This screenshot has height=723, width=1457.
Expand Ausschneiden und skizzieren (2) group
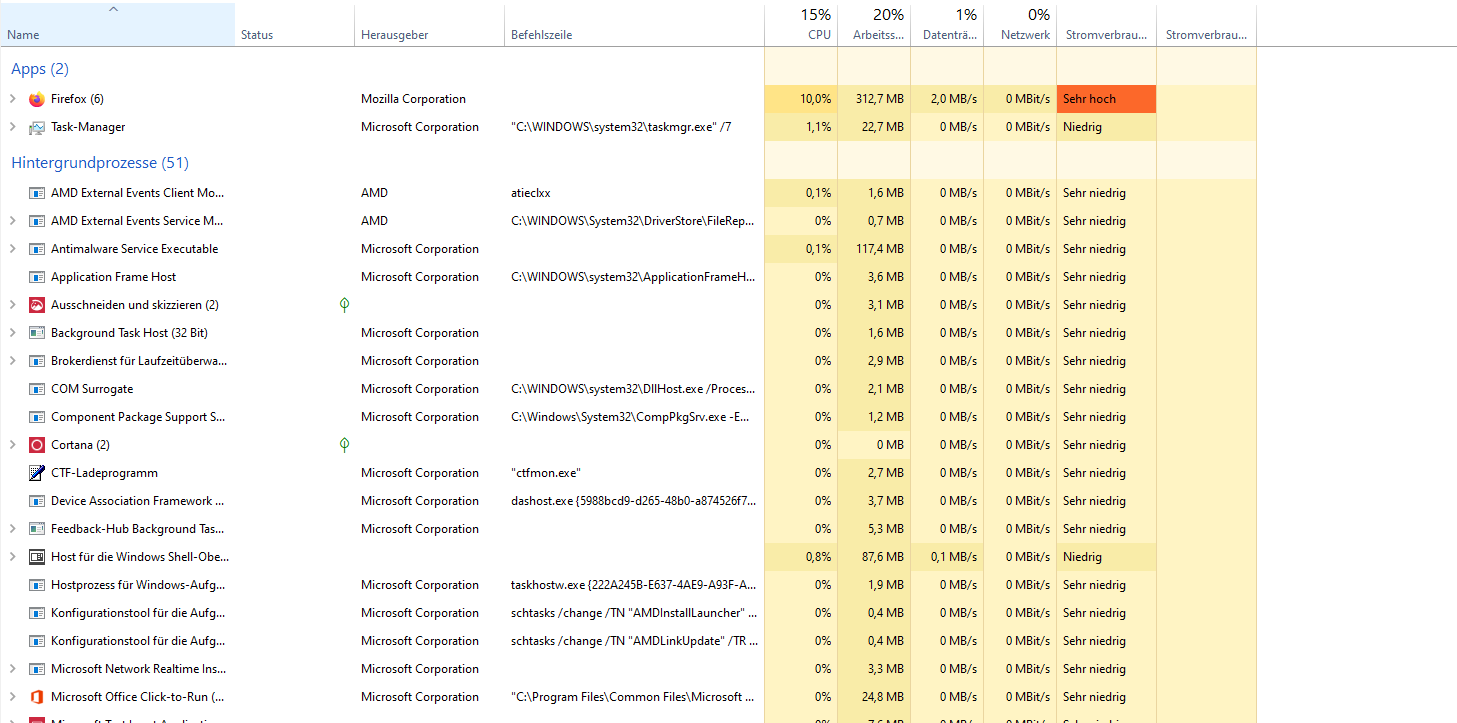coord(13,305)
